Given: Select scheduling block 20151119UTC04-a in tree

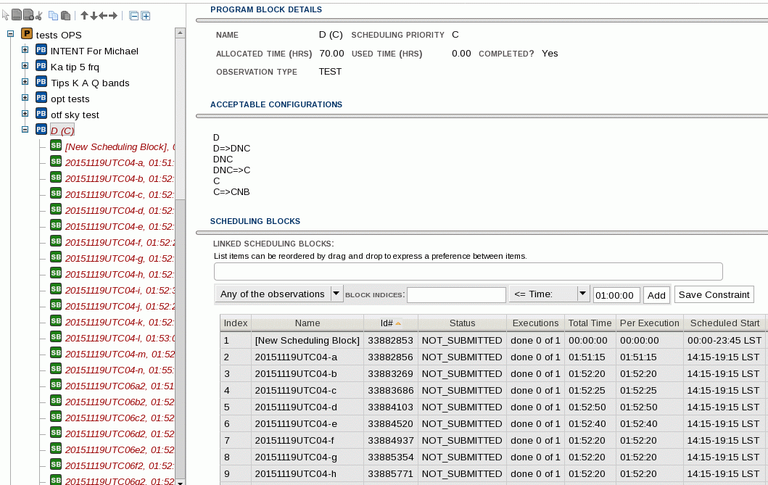Looking at the screenshot, I should [x=119, y=162].
